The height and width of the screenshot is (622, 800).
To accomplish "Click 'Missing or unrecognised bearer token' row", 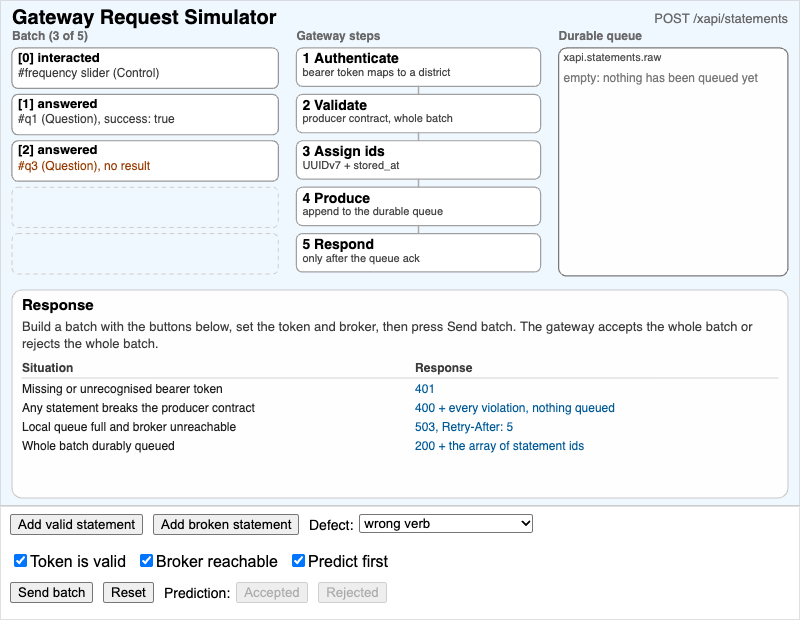I will click(400, 389).
